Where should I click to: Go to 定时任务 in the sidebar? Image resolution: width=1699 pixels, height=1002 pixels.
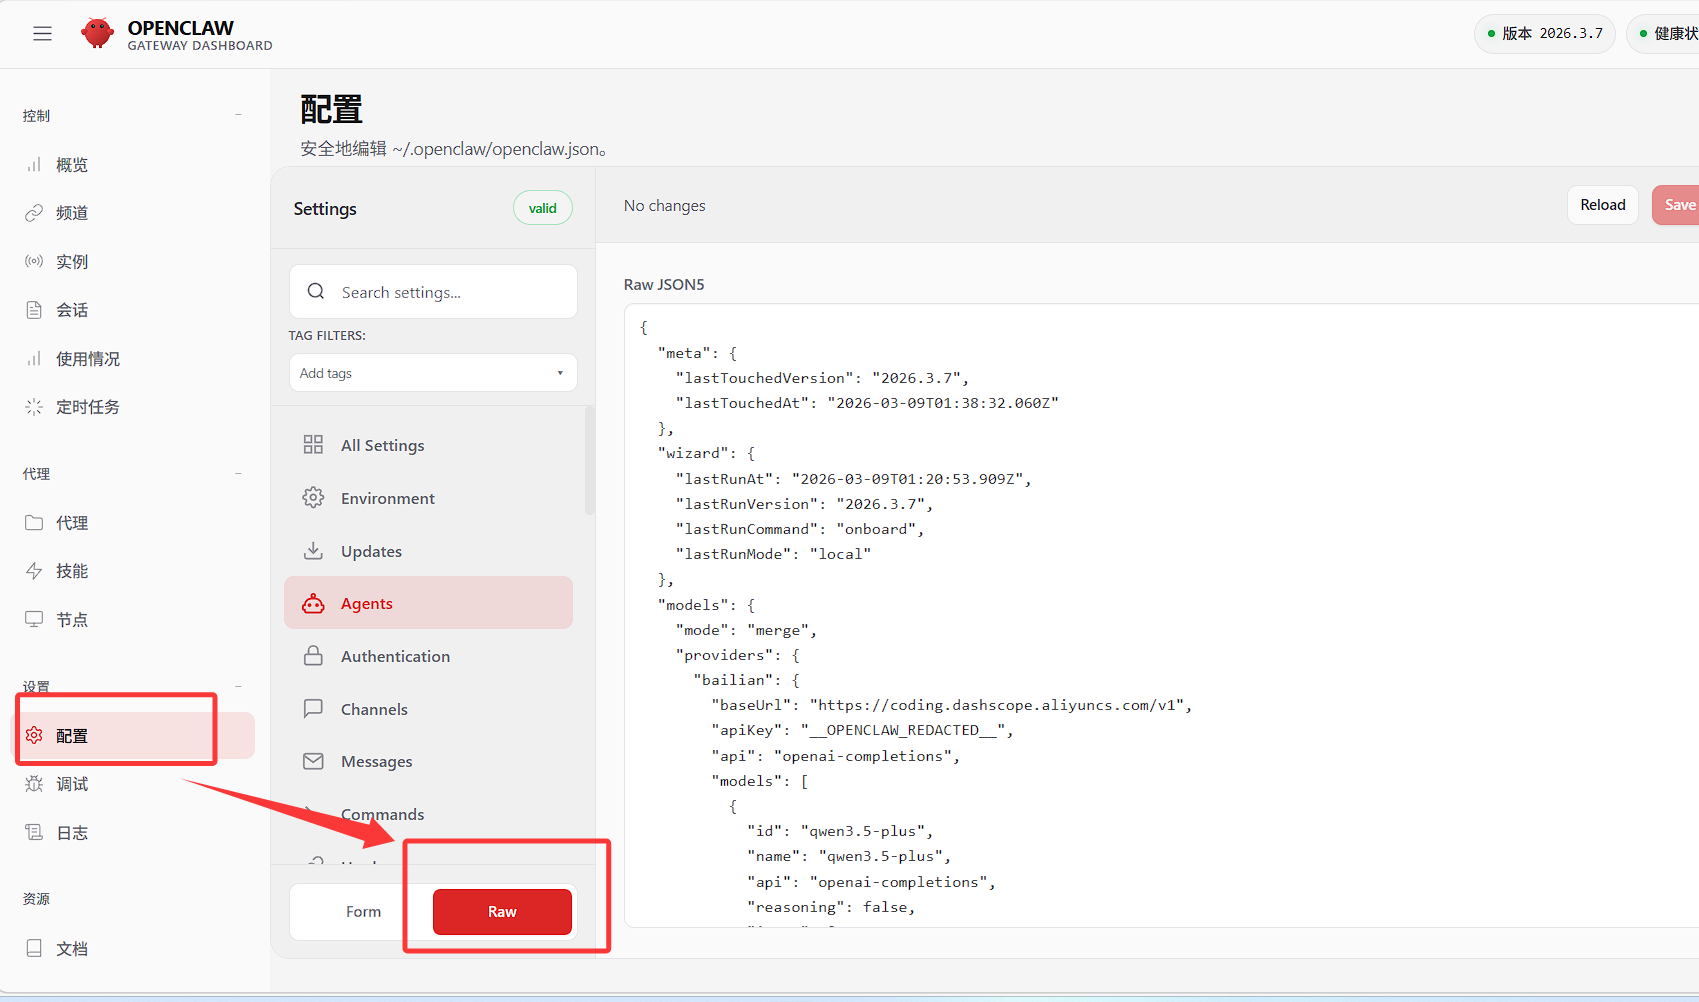click(x=87, y=407)
